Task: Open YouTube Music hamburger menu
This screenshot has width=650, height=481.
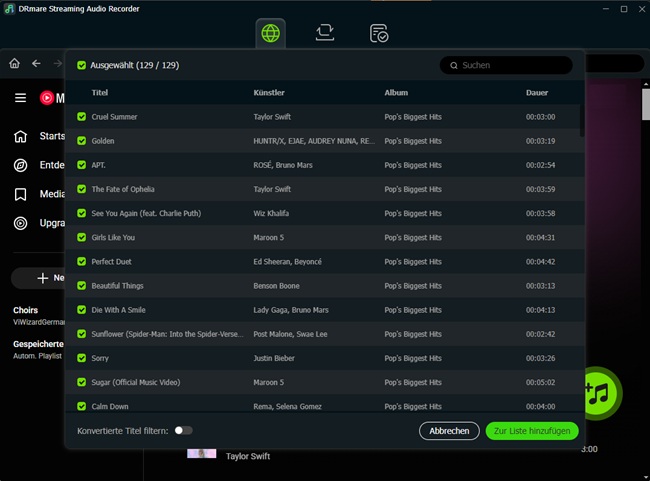Action: 20,98
